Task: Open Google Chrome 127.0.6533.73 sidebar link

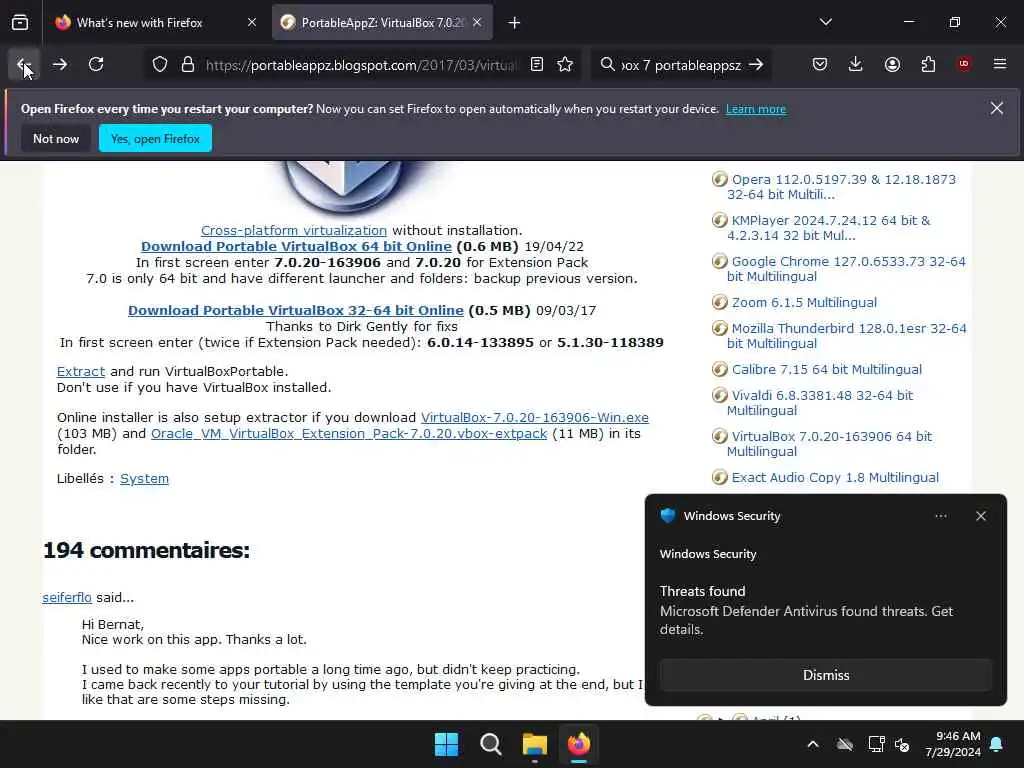Action: [x=846, y=269]
